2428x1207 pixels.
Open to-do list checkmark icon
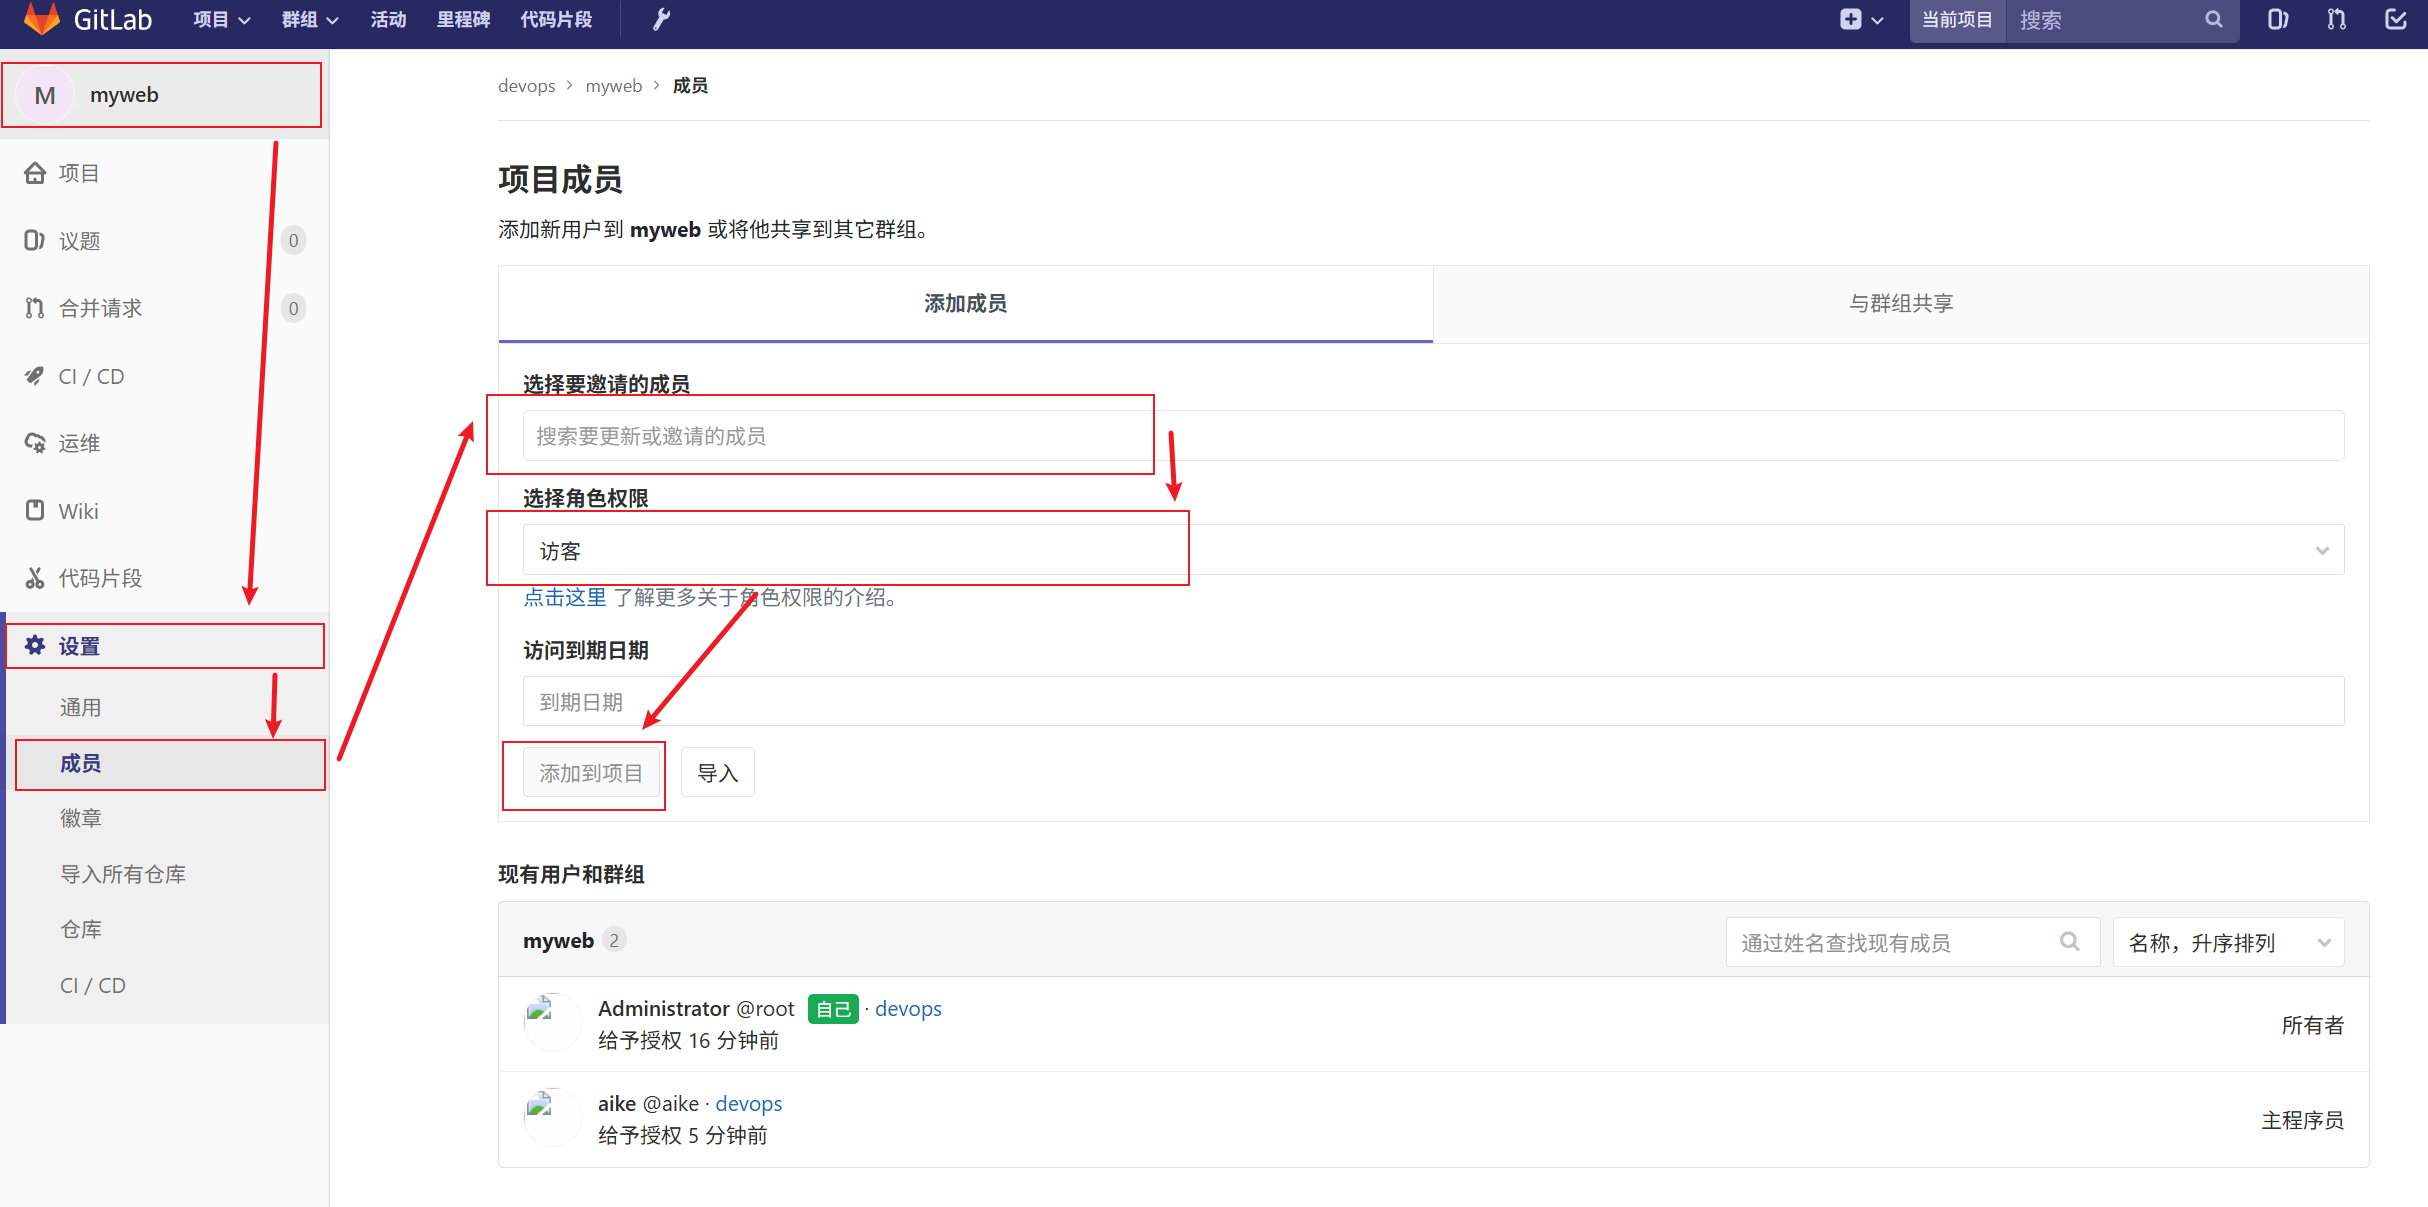[2396, 19]
